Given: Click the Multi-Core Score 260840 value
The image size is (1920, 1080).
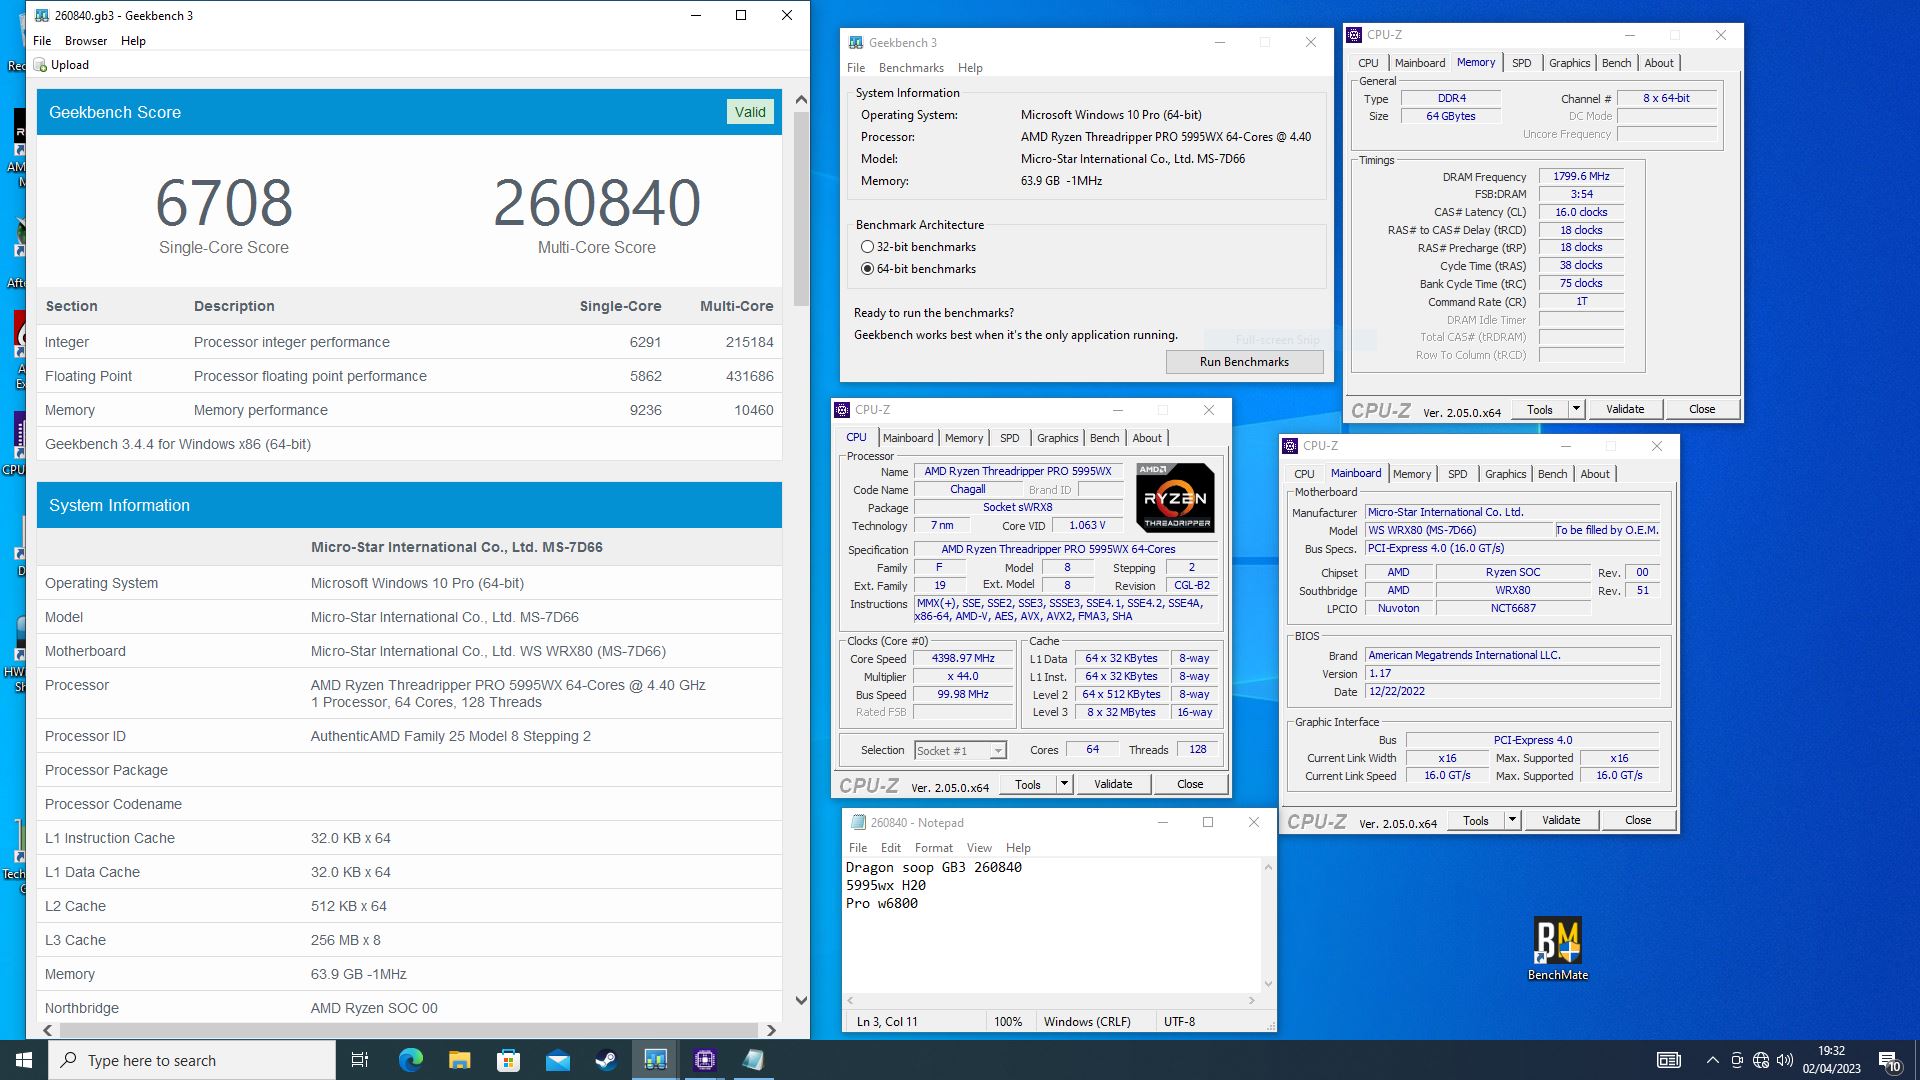Looking at the screenshot, I should tap(596, 203).
